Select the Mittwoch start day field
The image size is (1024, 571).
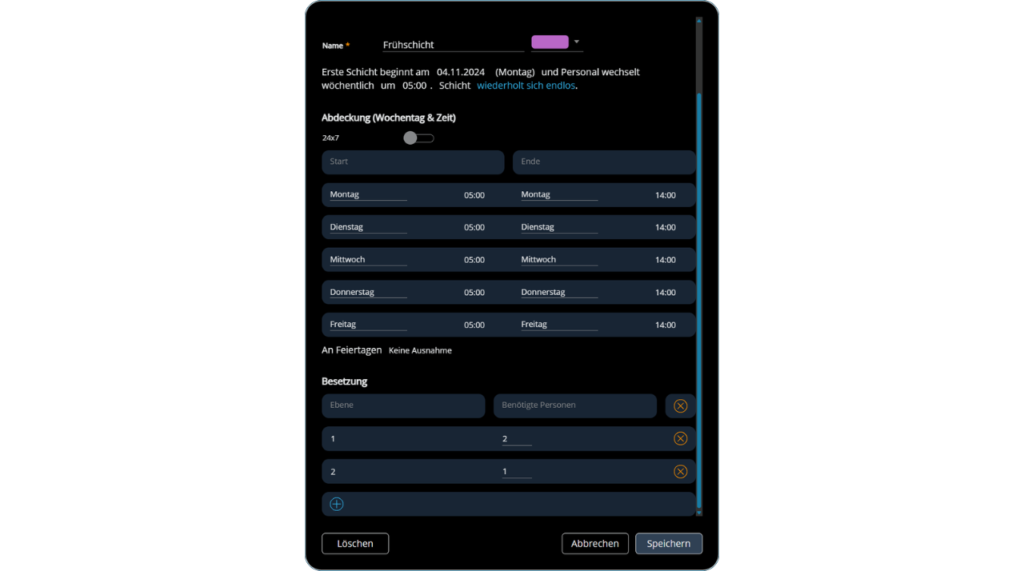tap(368, 259)
